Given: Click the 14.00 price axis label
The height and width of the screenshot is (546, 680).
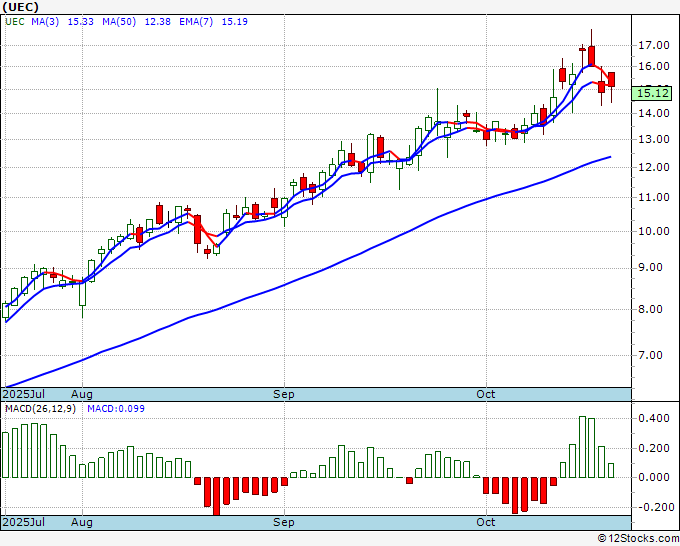Looking at the screenshot, I should pyautogui.click(x=654, y=113).
